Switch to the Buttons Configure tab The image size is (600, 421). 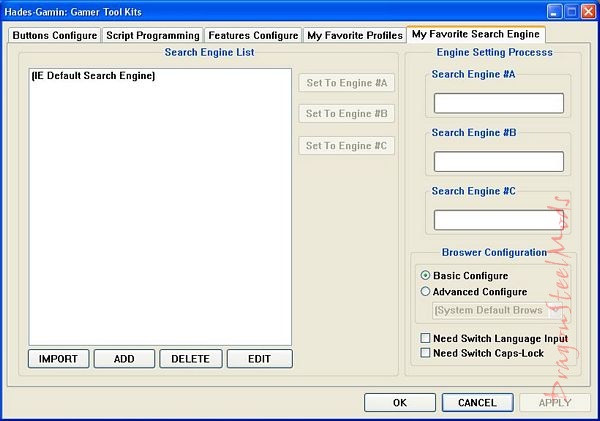coord(54,35)
